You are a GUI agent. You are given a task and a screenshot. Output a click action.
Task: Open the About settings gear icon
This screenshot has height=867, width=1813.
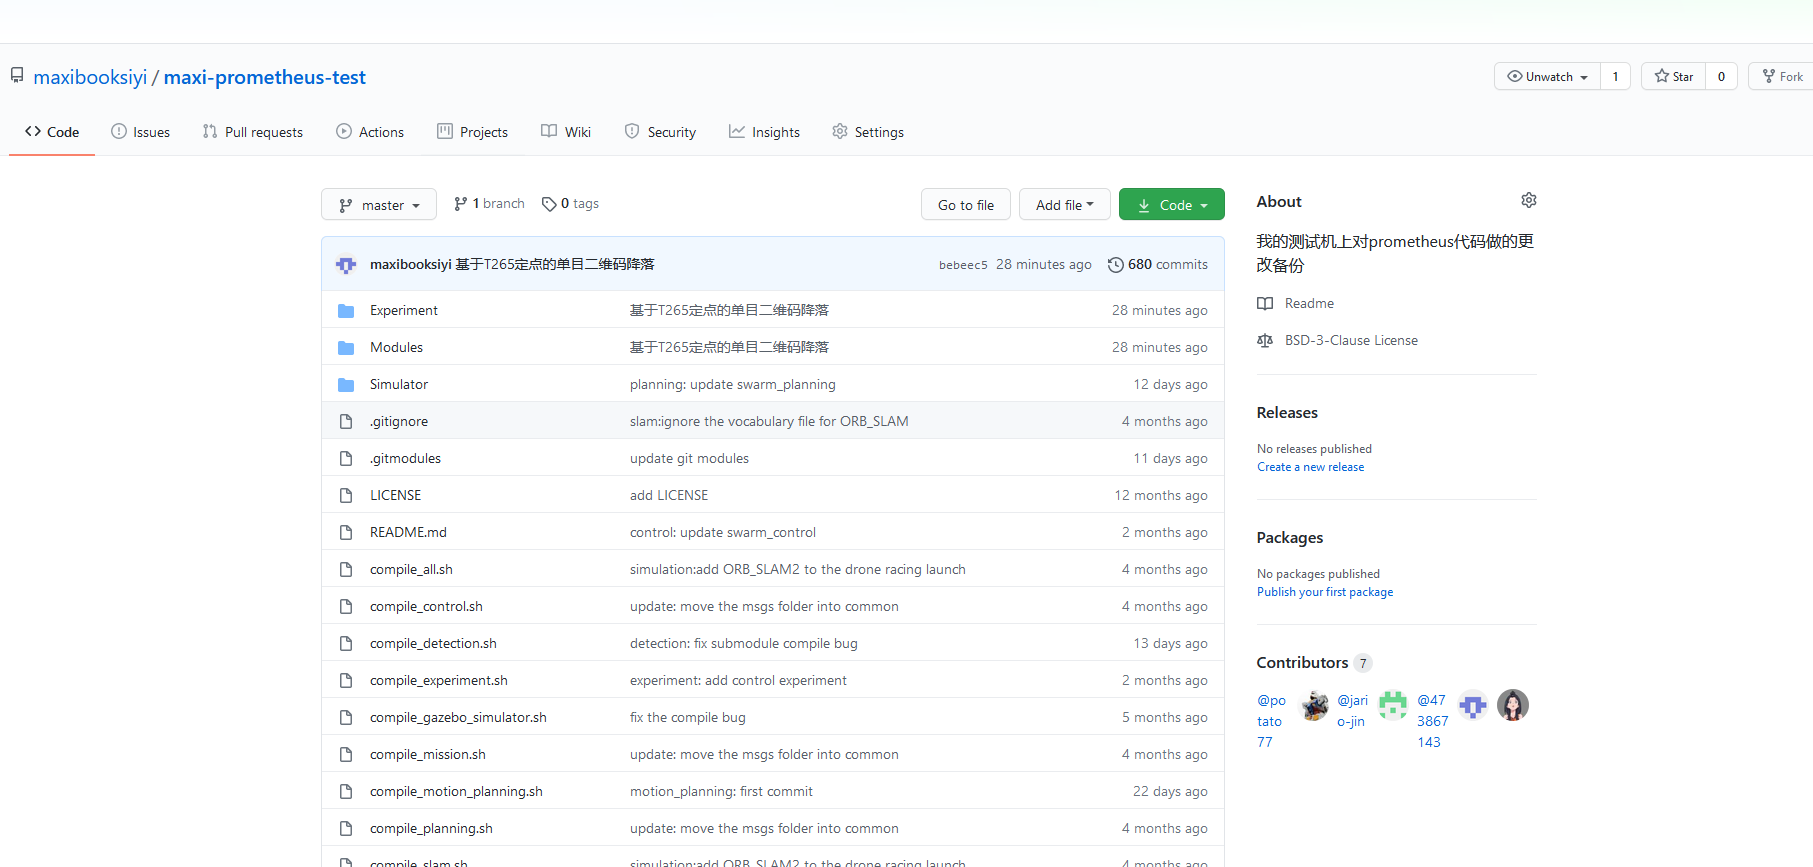pyautogui.click(x=1528, y=200)
